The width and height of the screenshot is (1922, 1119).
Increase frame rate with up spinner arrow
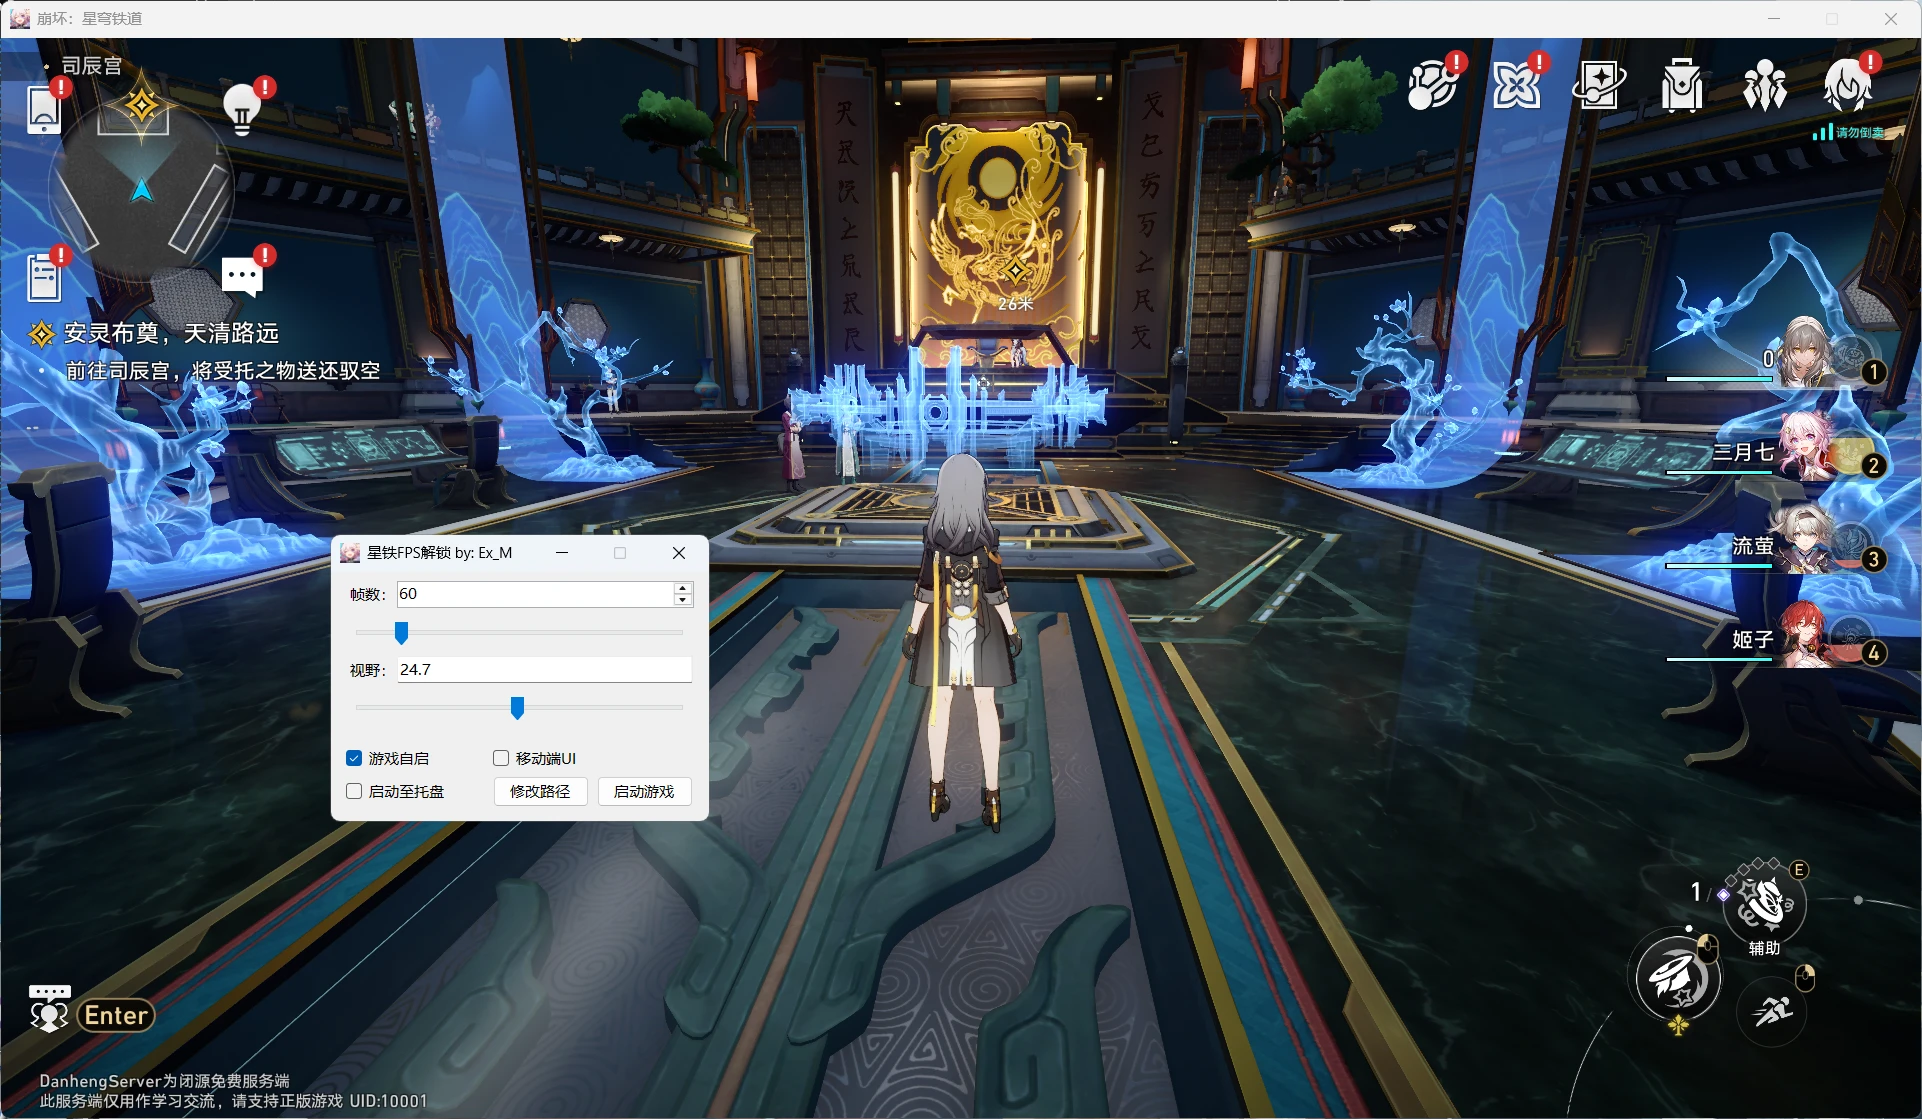pos(682,588)
